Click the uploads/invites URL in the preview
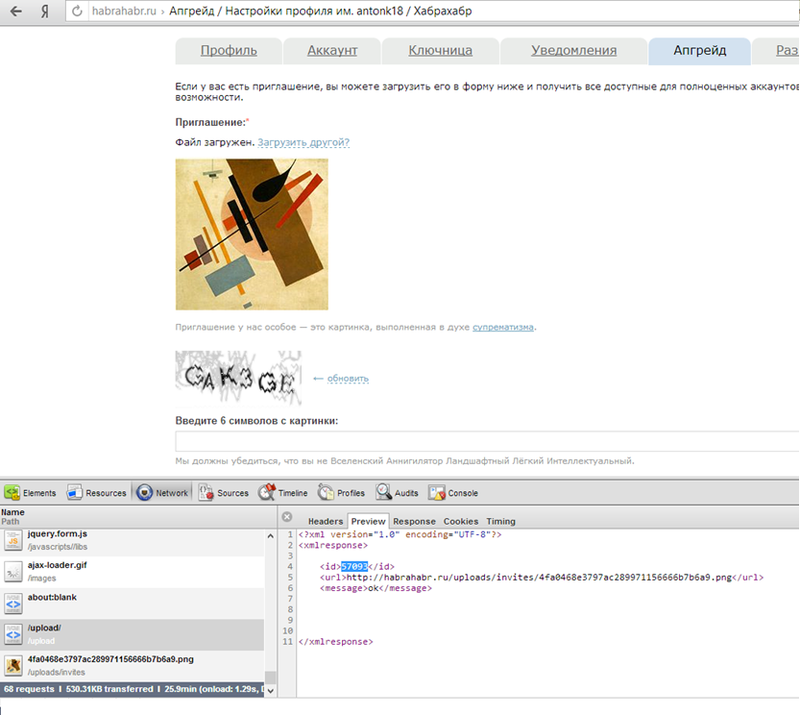800x715 pixels. click(x=539, y=577)
